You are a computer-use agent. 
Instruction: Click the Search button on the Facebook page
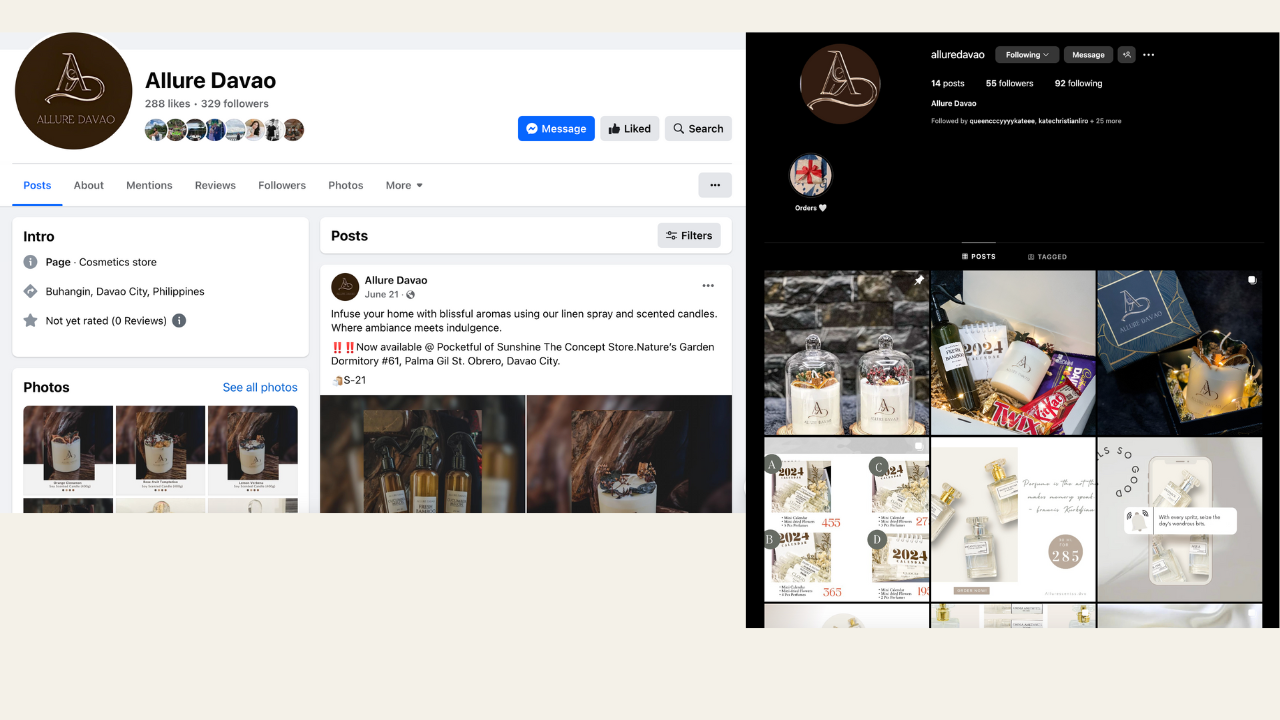point(698,129)
